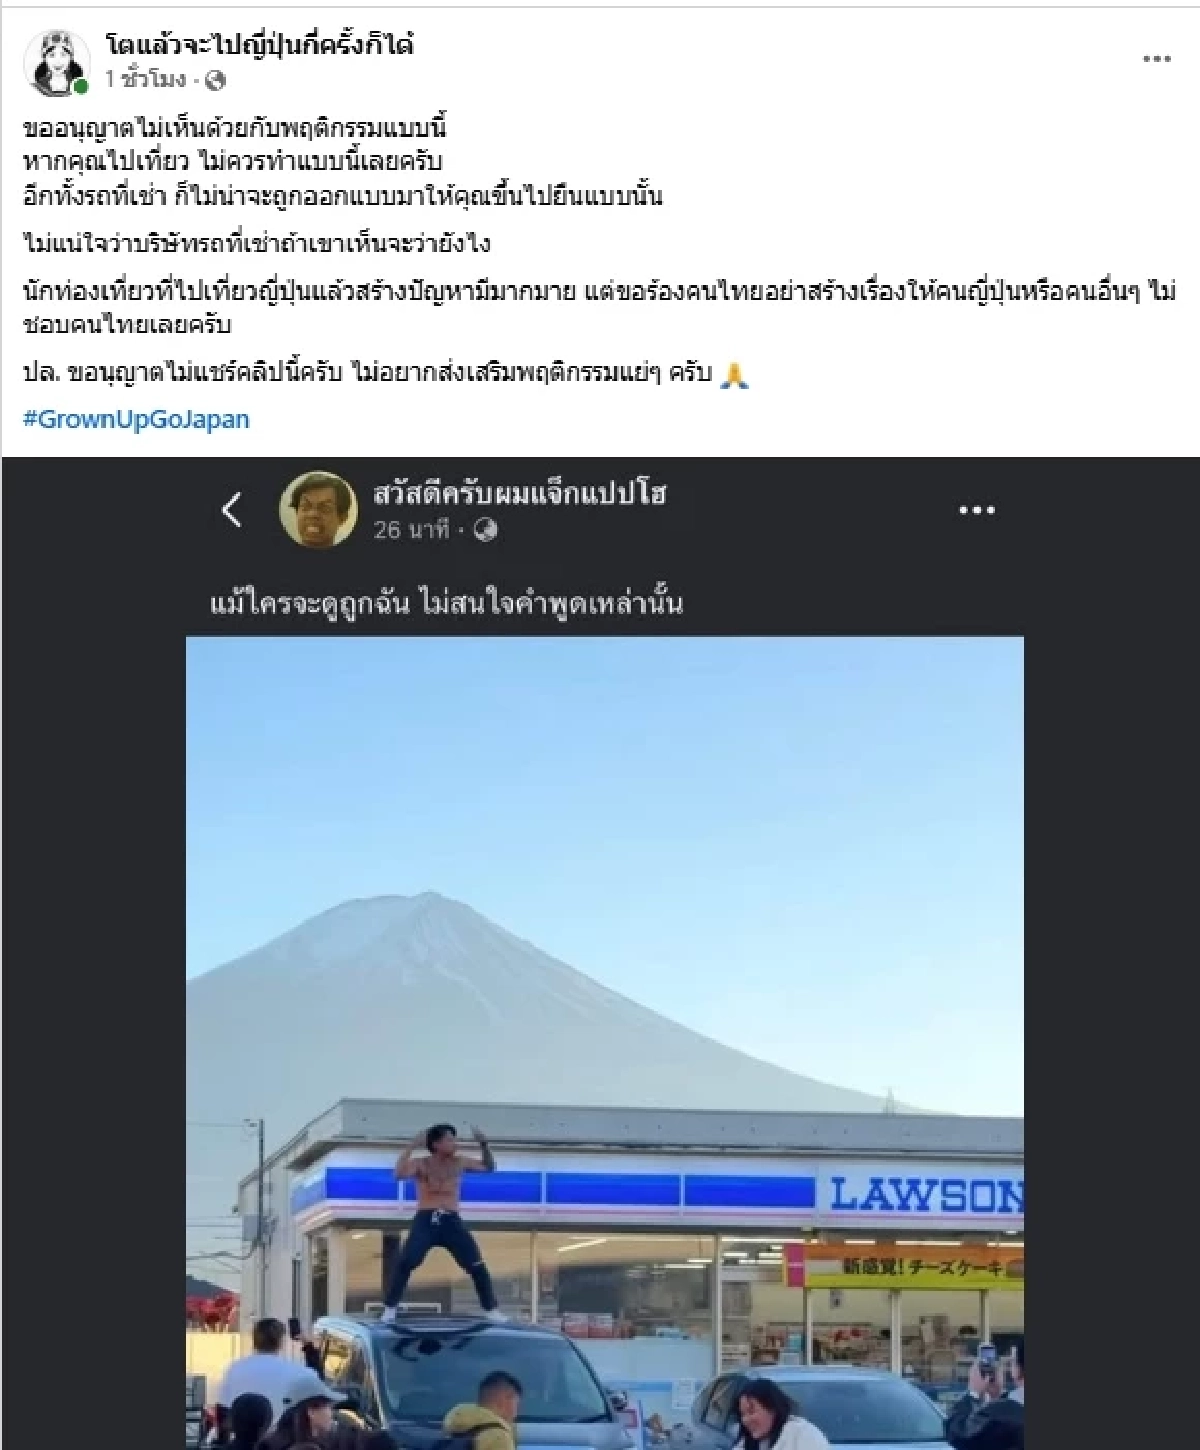Click the globe icon beside 26 นาที
1200x1450 pixels.
pyautogui.click(x=485, y=529)
